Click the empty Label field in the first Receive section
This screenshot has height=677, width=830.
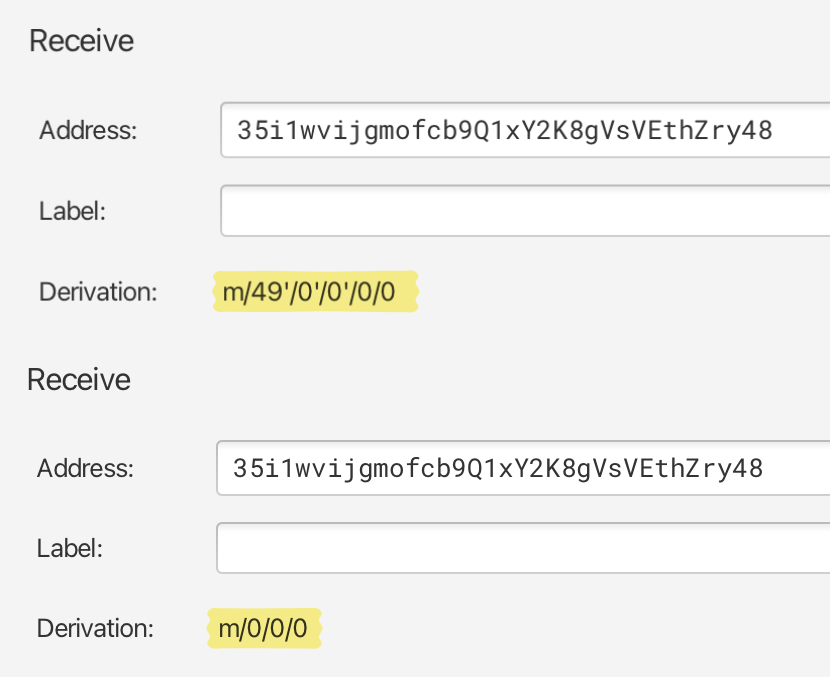pos(524,211)
